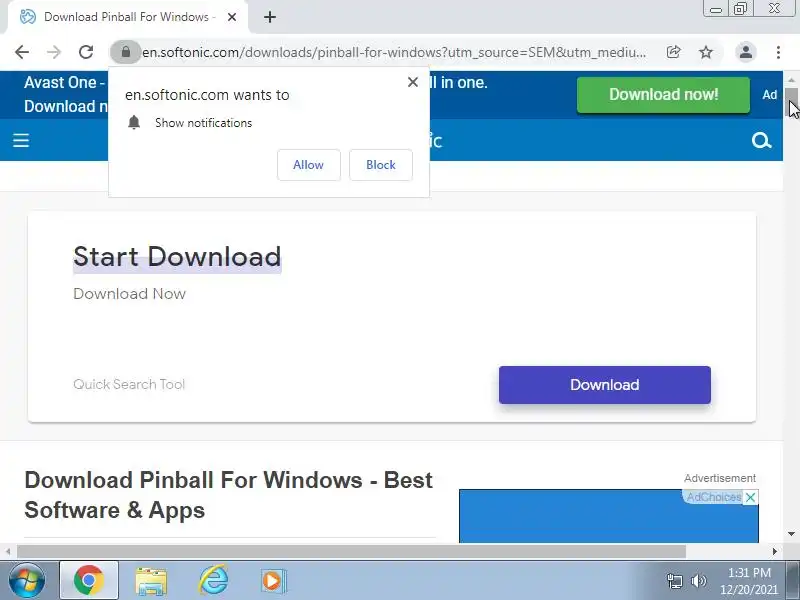Image resolution: width=800 pixels, height=600 pixels.
Task: Click the Download Now text
Action: click(x=130, y=294)
